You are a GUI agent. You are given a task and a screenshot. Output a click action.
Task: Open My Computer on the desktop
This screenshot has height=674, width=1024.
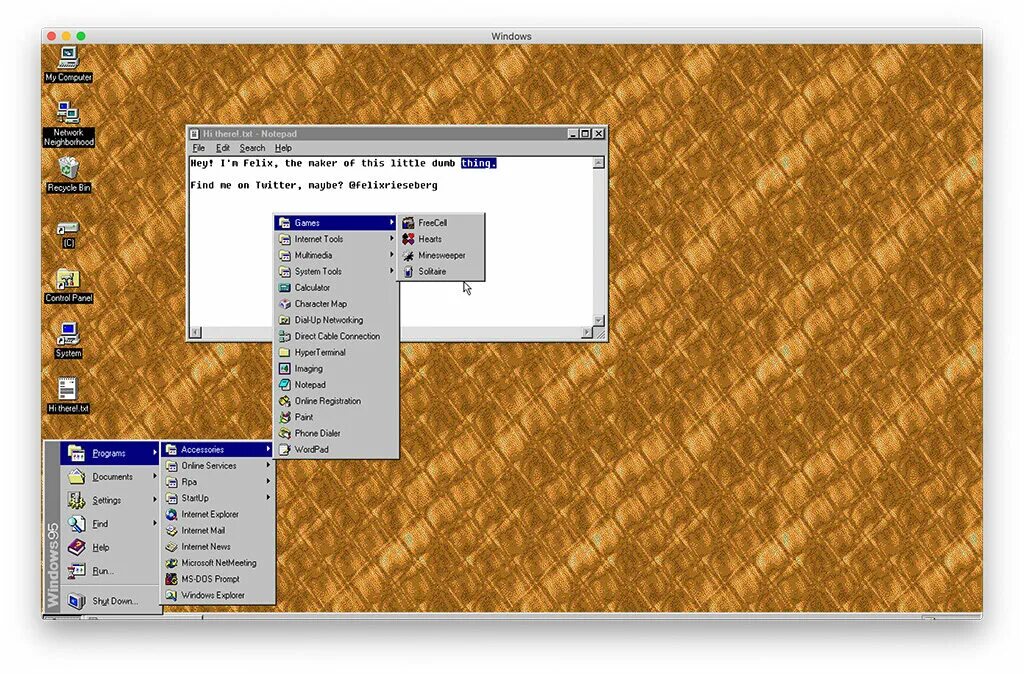67,60
